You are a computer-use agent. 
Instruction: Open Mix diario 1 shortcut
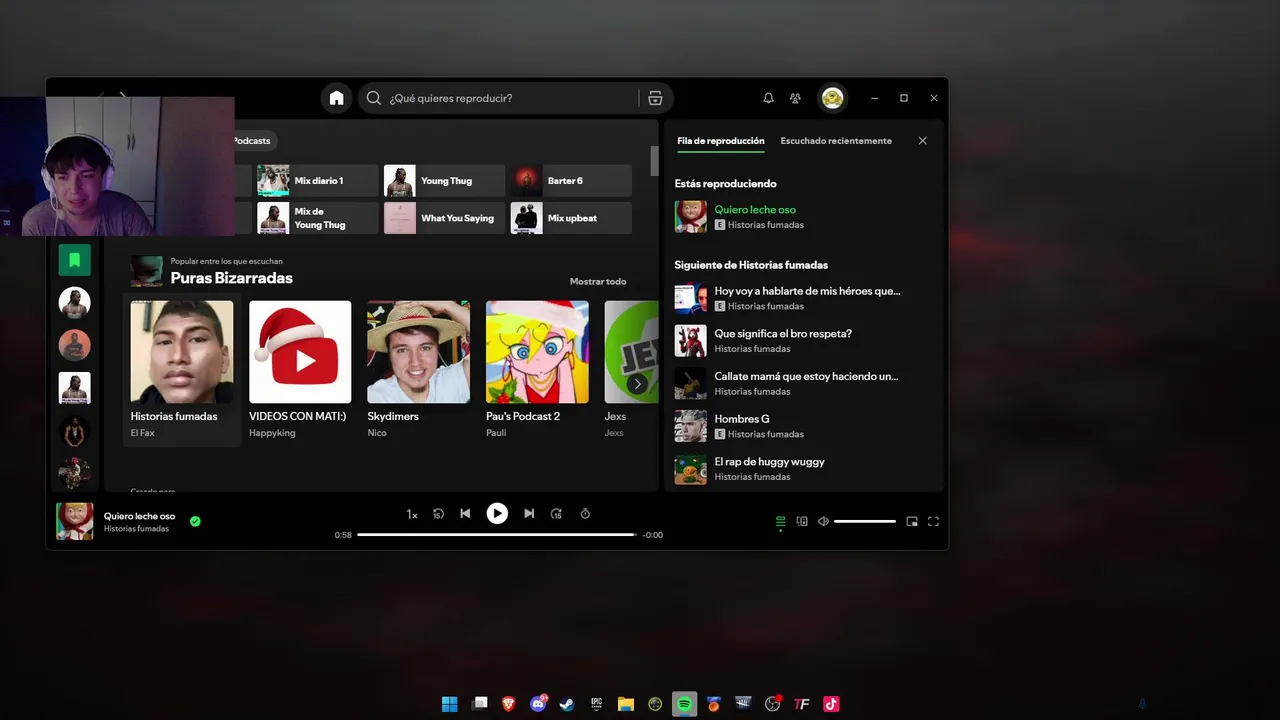click(318, 181)
